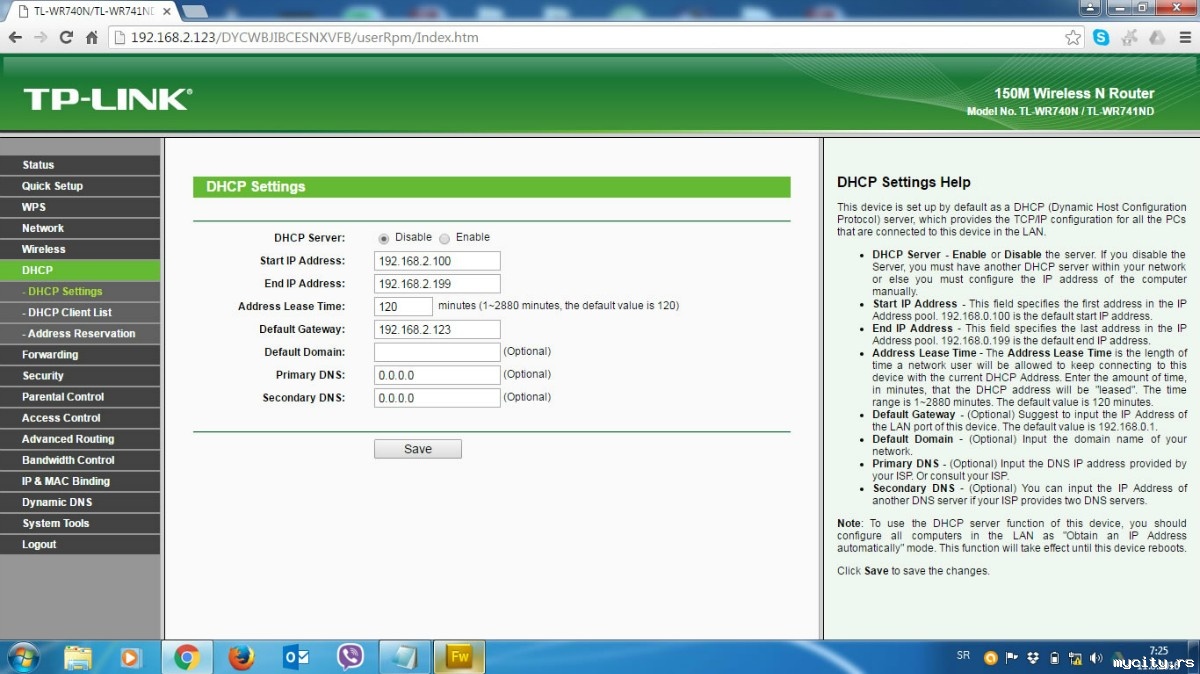
Task: Click the TP-LINK logo
Action: (107, 99)
